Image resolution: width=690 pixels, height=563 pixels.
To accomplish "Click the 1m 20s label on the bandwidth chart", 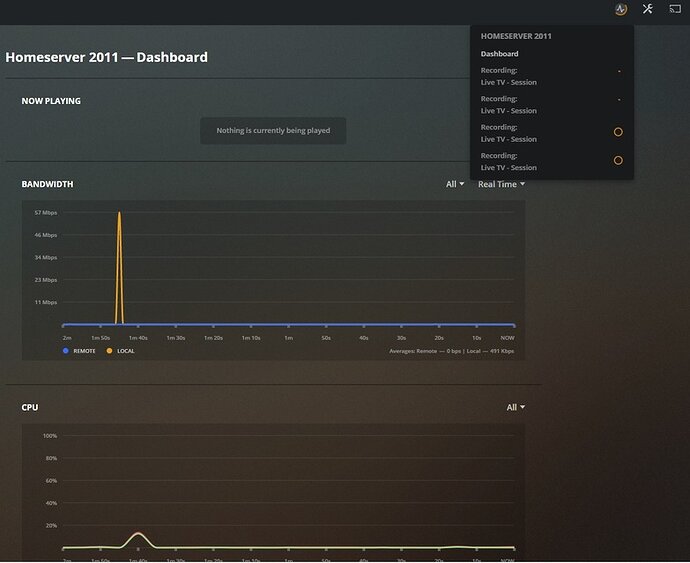I will coord(213,338).
